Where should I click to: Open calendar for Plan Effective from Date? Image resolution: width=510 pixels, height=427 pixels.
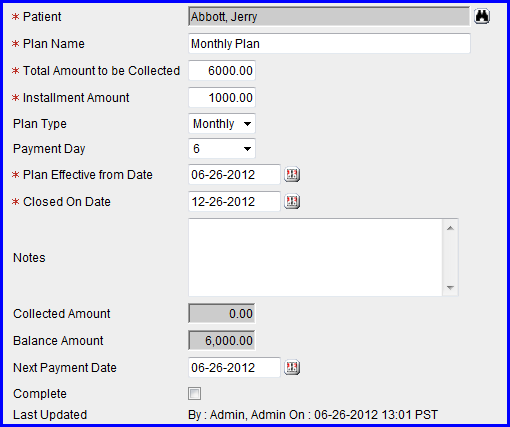292,175
